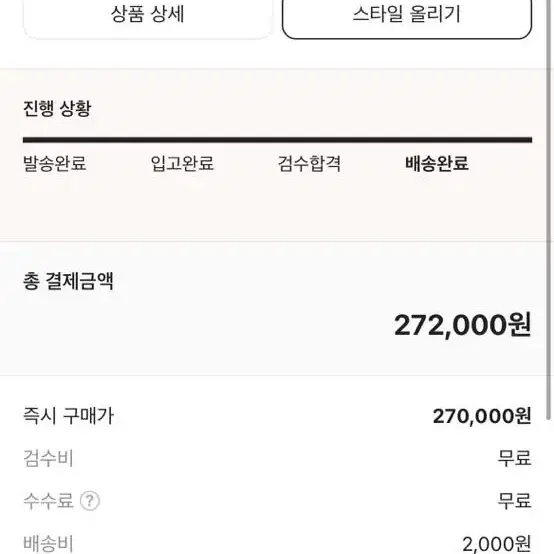
Task: Click the 무료 value beside 검수비
Action: (x=514, y=458)
